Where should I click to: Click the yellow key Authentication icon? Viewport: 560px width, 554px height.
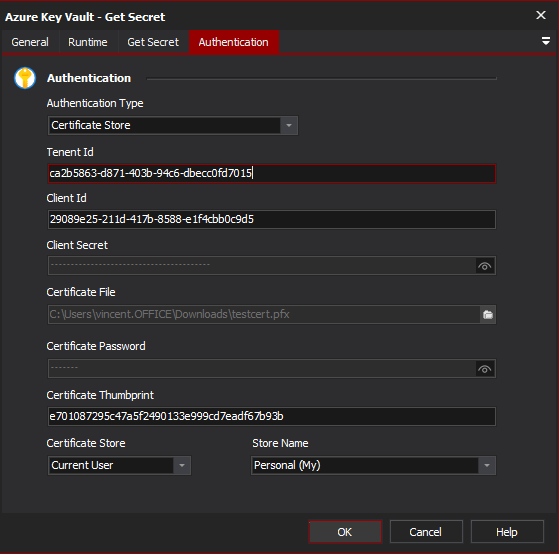pyautogui.click(x=25, y=78)
